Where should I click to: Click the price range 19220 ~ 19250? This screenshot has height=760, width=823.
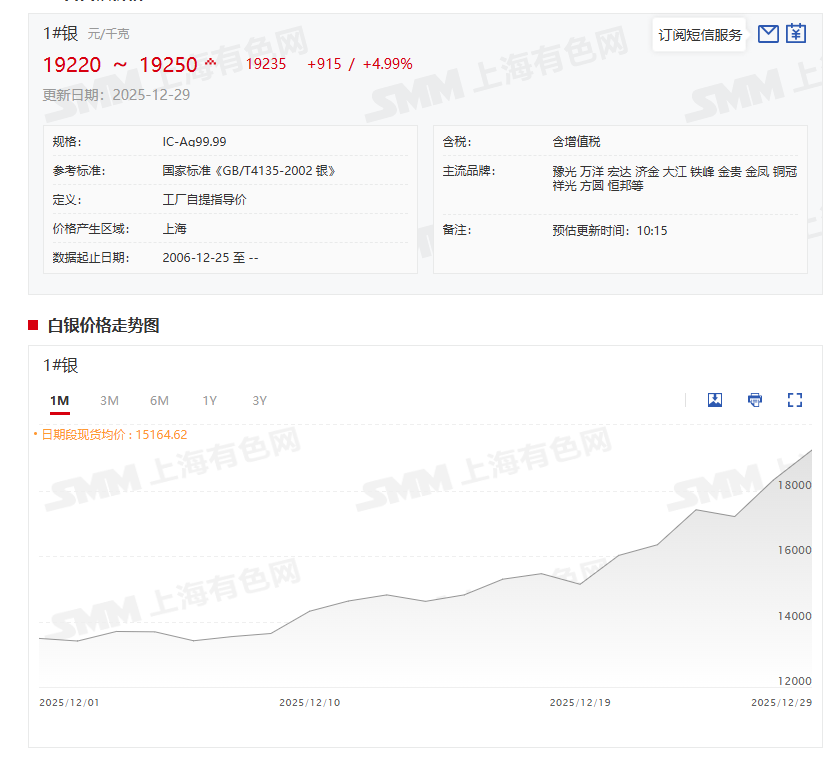(x=120, y=65)
